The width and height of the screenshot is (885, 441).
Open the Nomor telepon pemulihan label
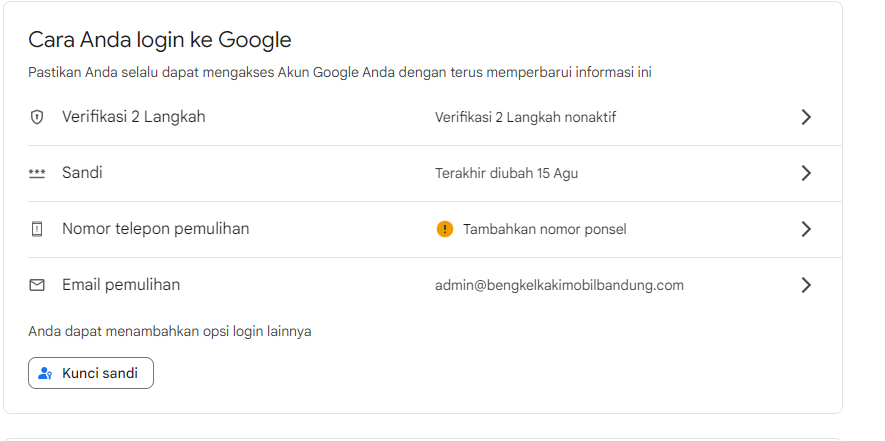pos(156,229)
